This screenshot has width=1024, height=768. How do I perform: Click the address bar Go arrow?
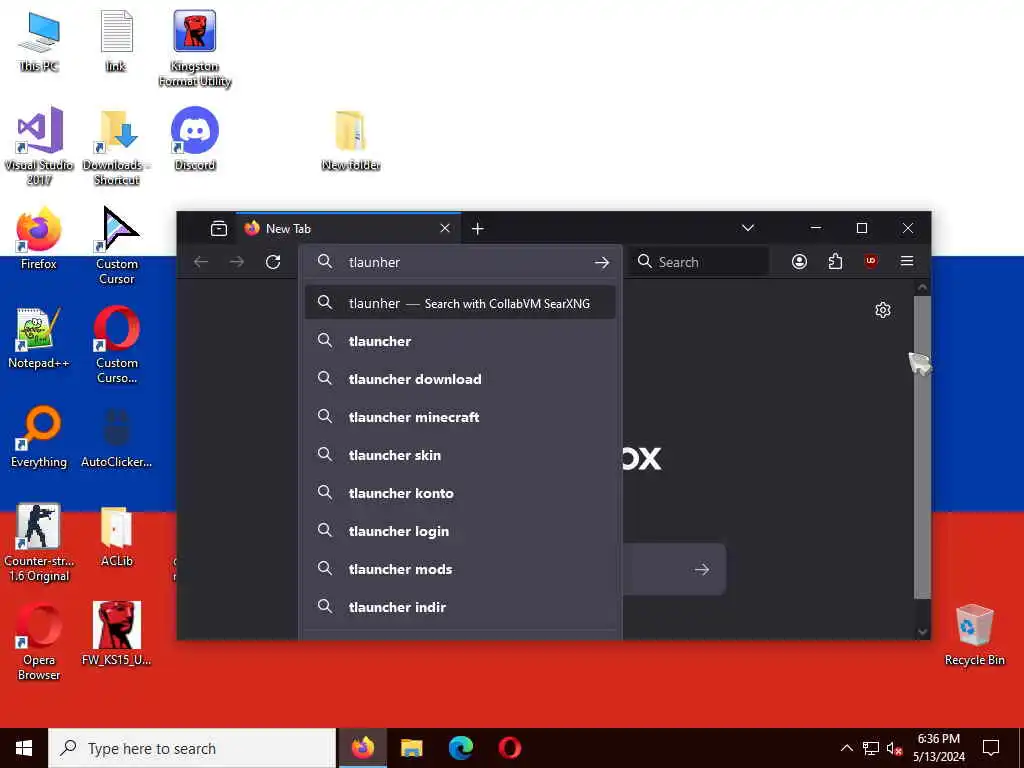click(601, 263)
